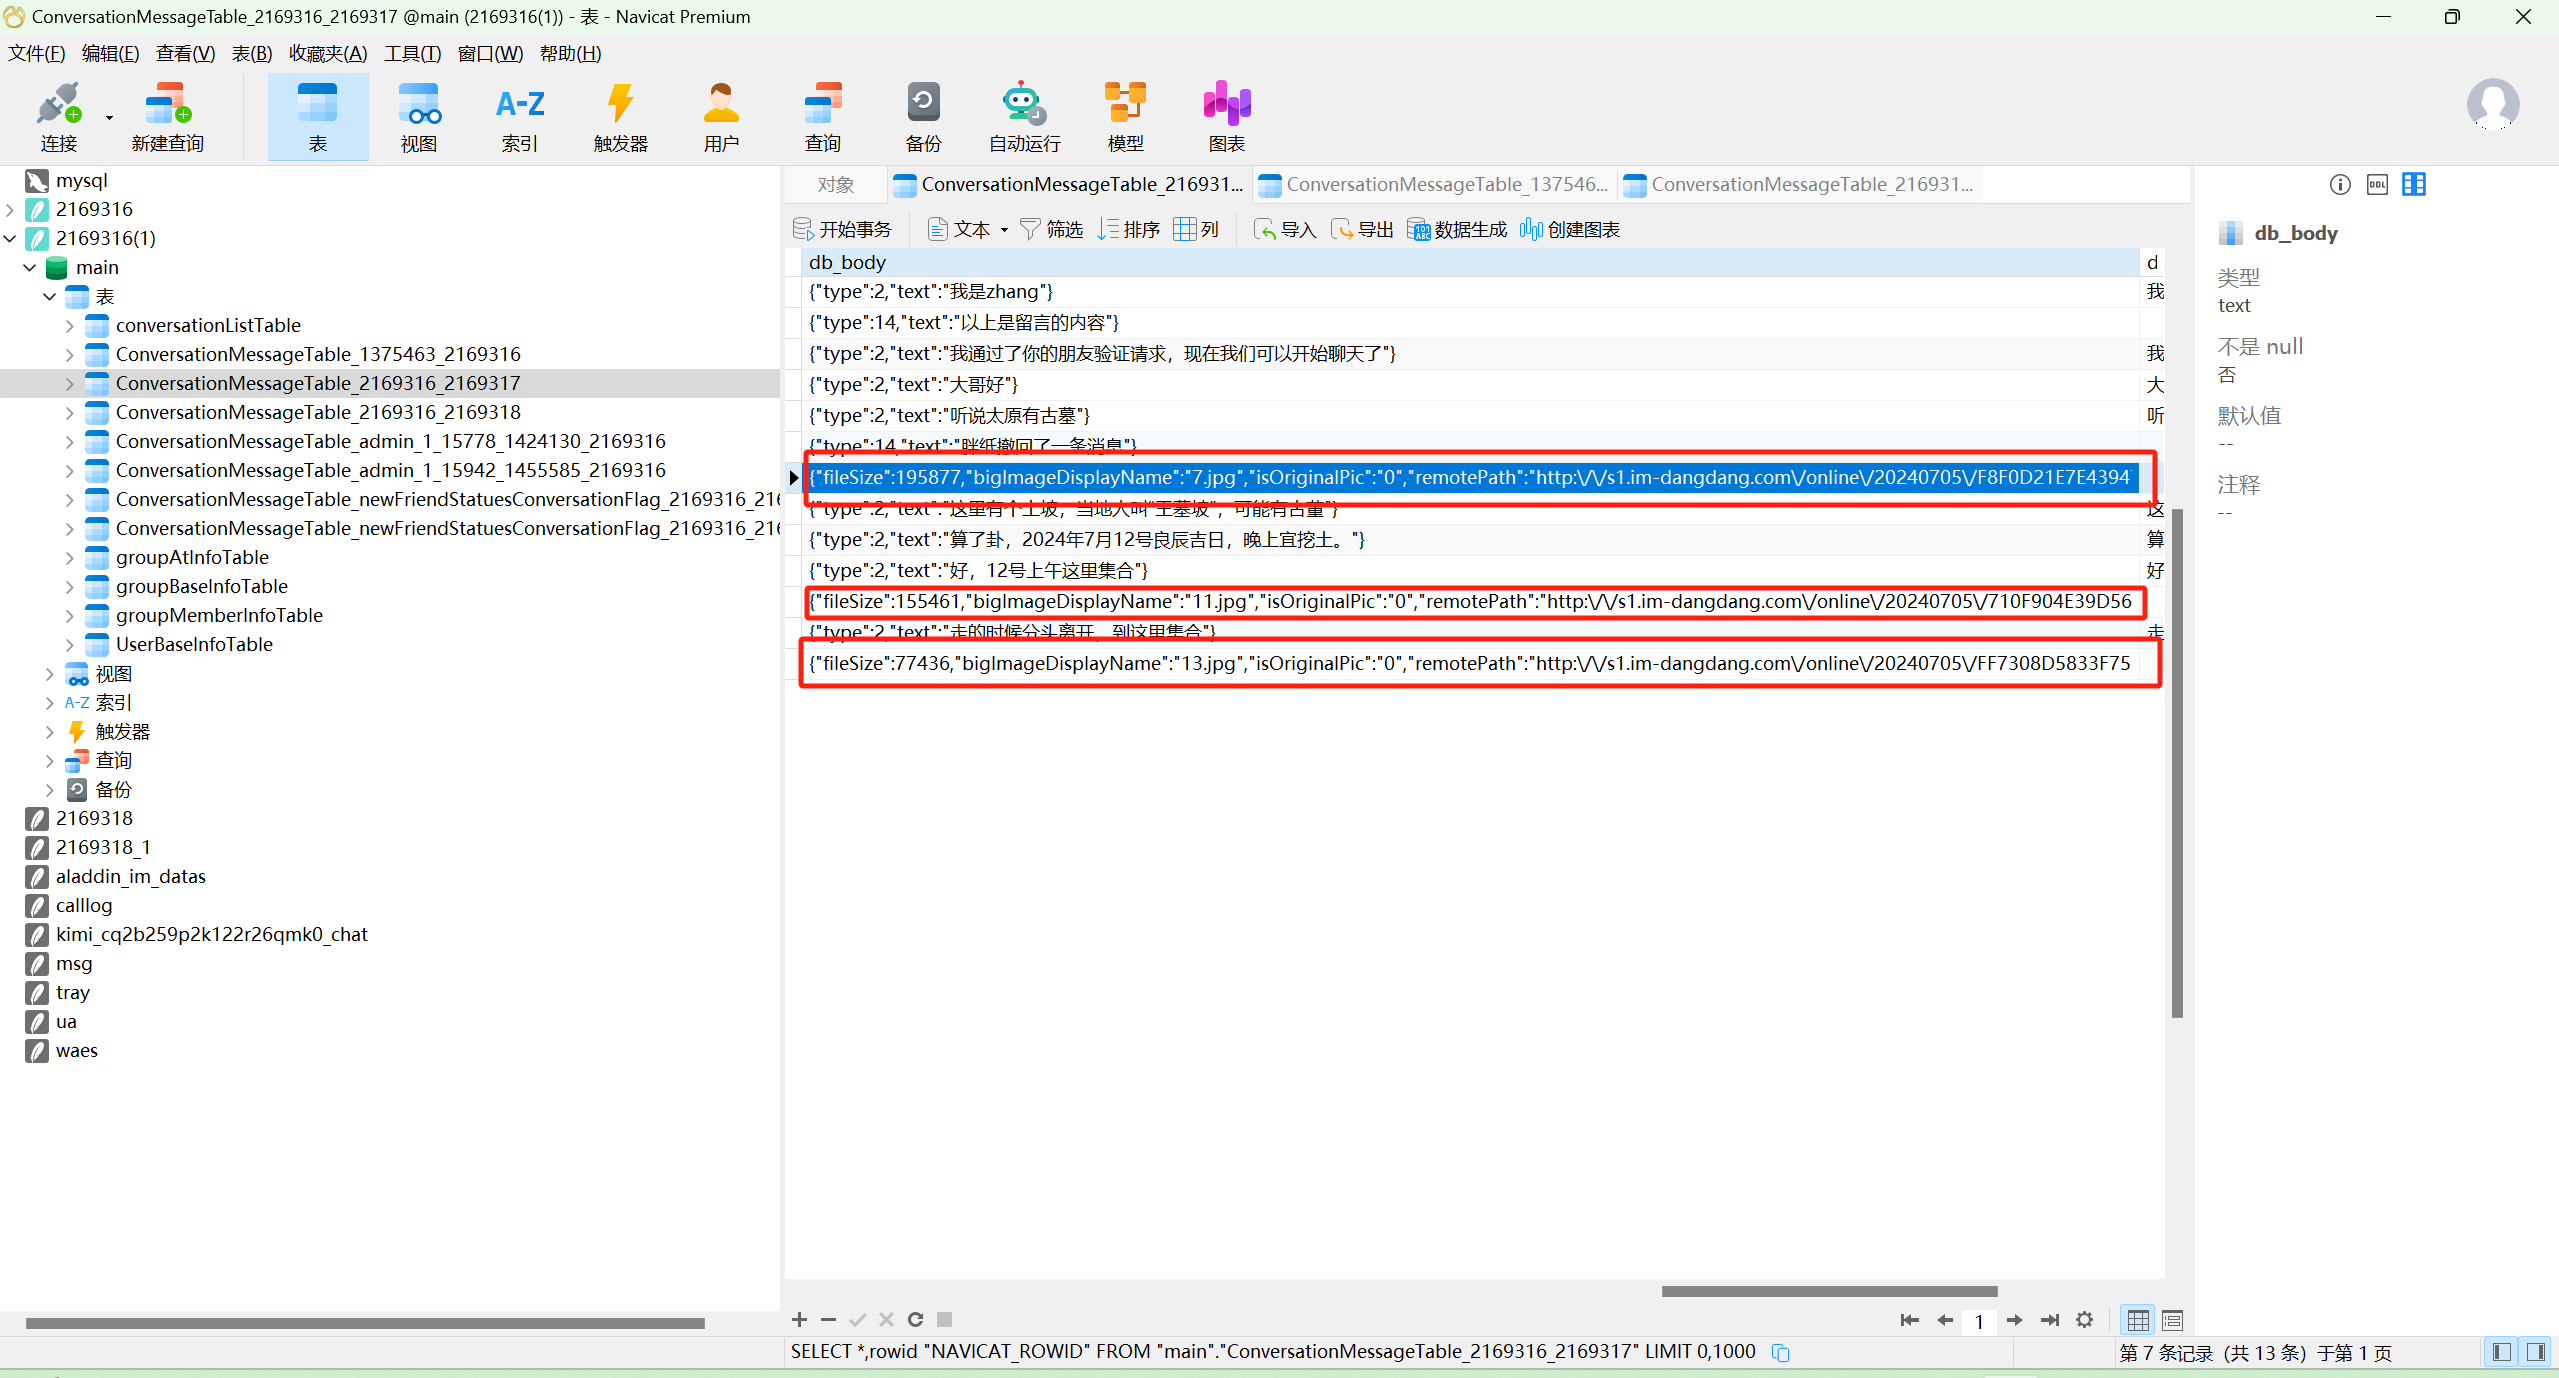Click the Filter (筛选) button
Screen dimensions: 2559x1378
[x=1052, y=230]
